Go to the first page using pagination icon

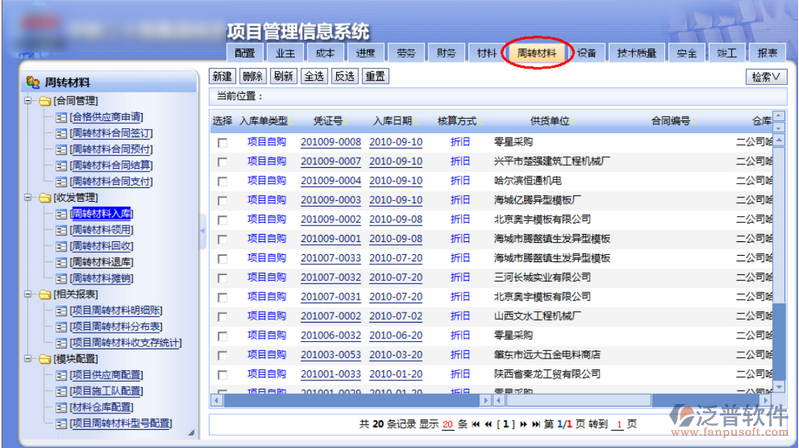(475, 425)
